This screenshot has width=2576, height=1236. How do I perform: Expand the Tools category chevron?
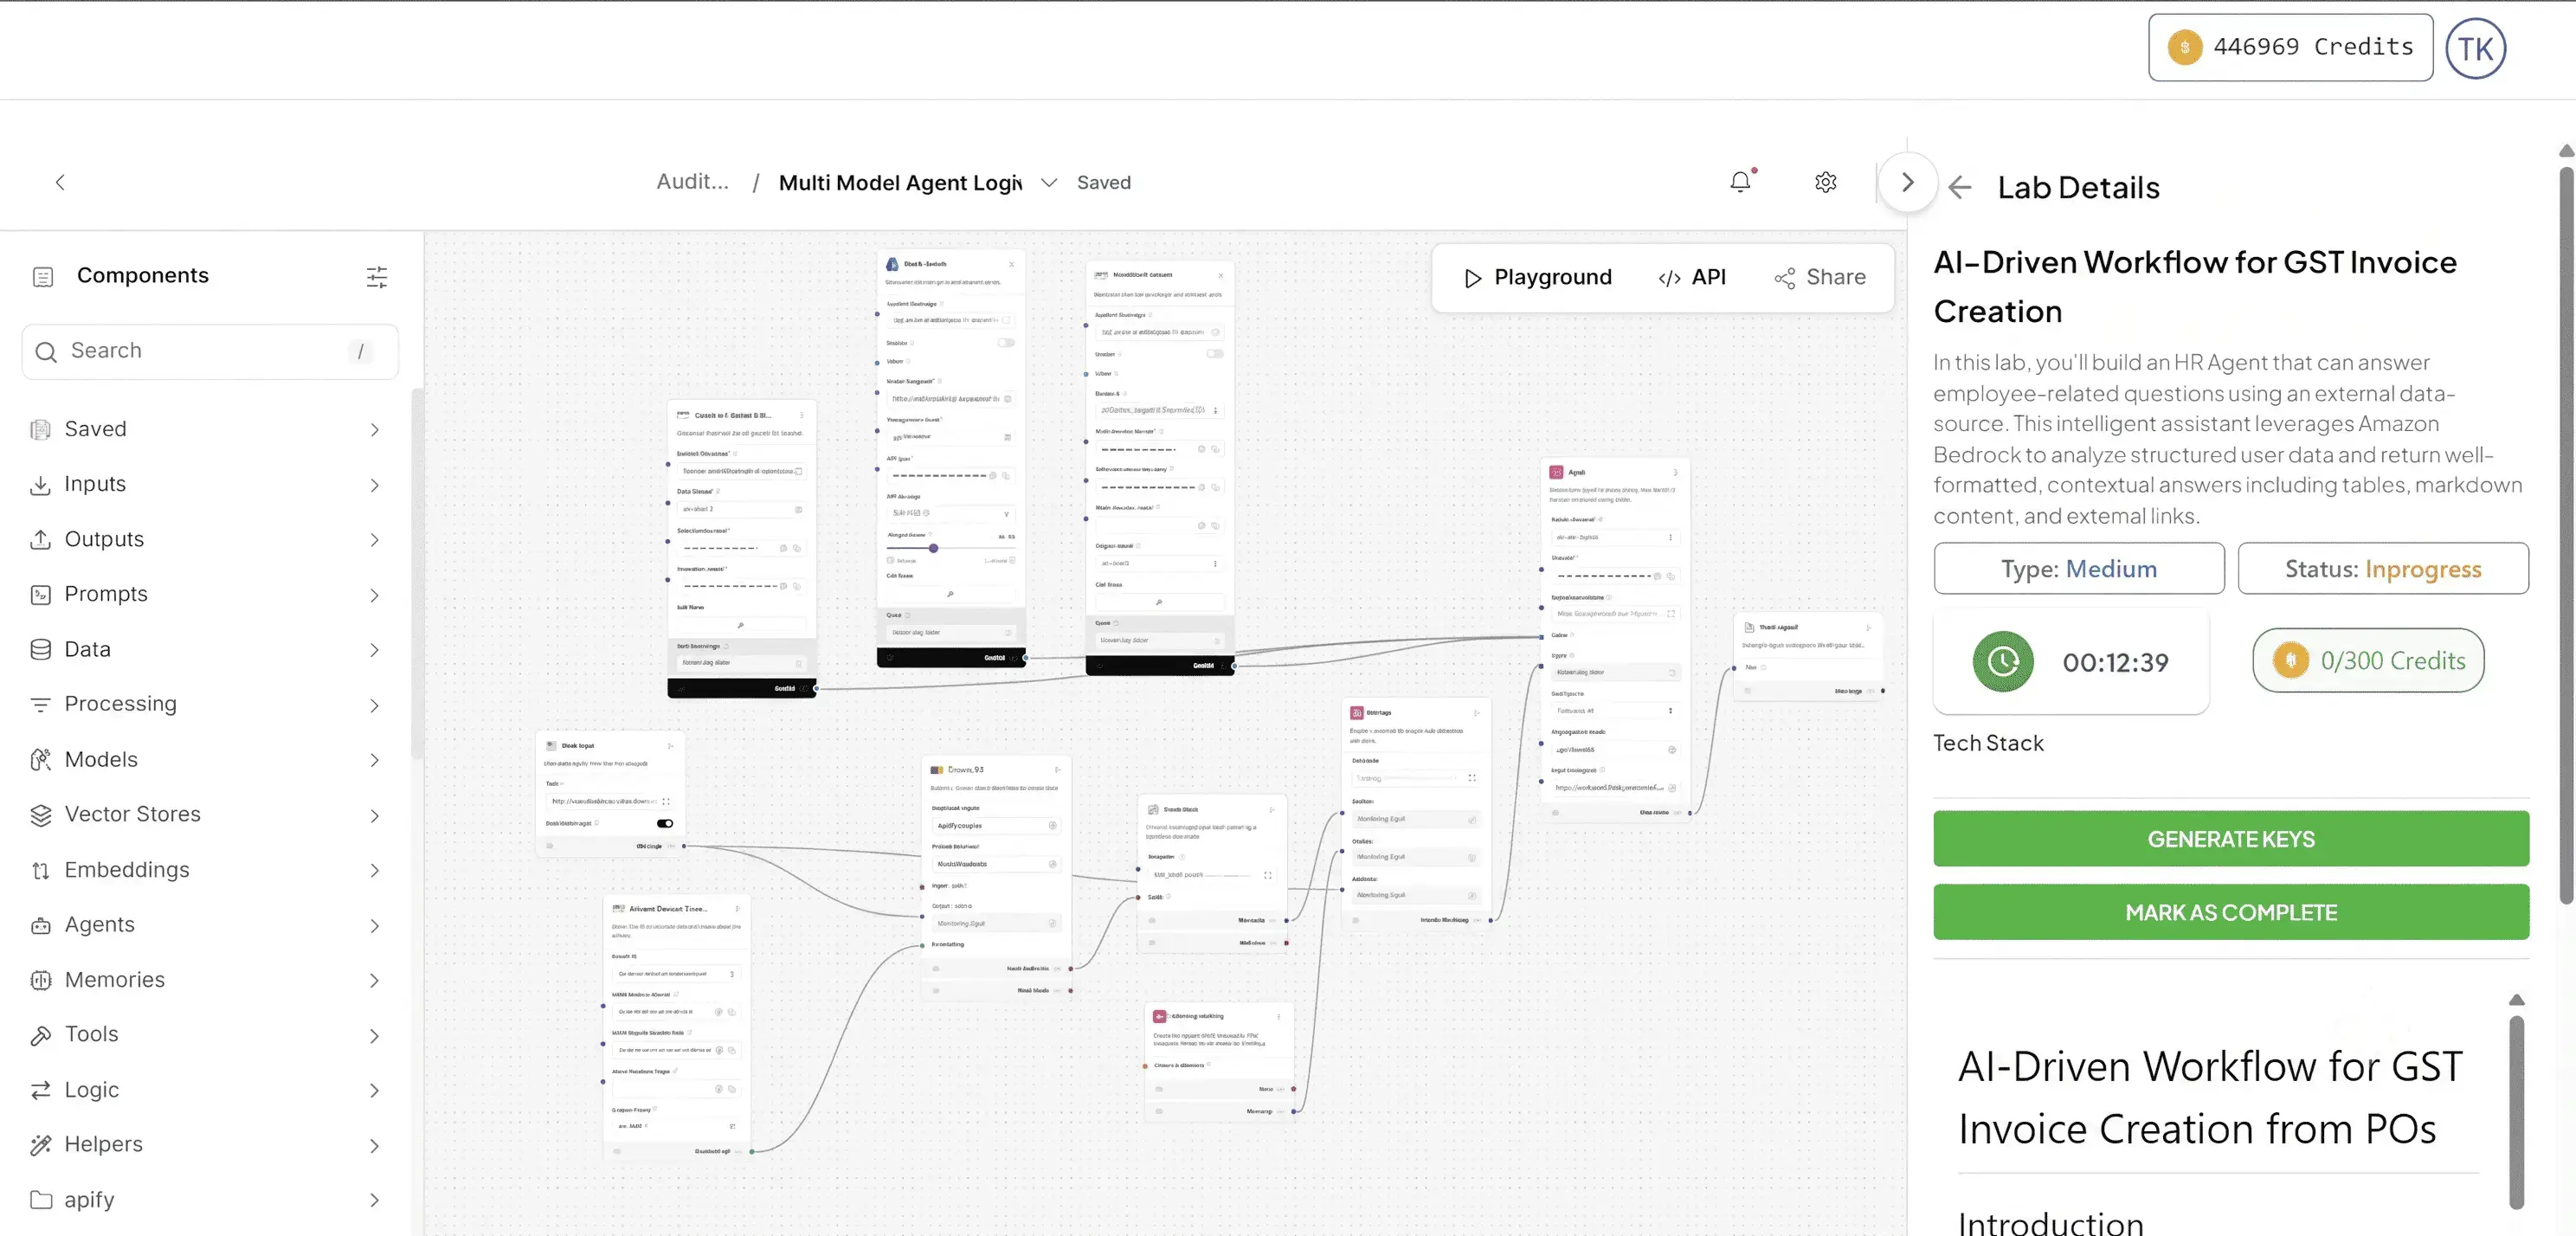374,1036
